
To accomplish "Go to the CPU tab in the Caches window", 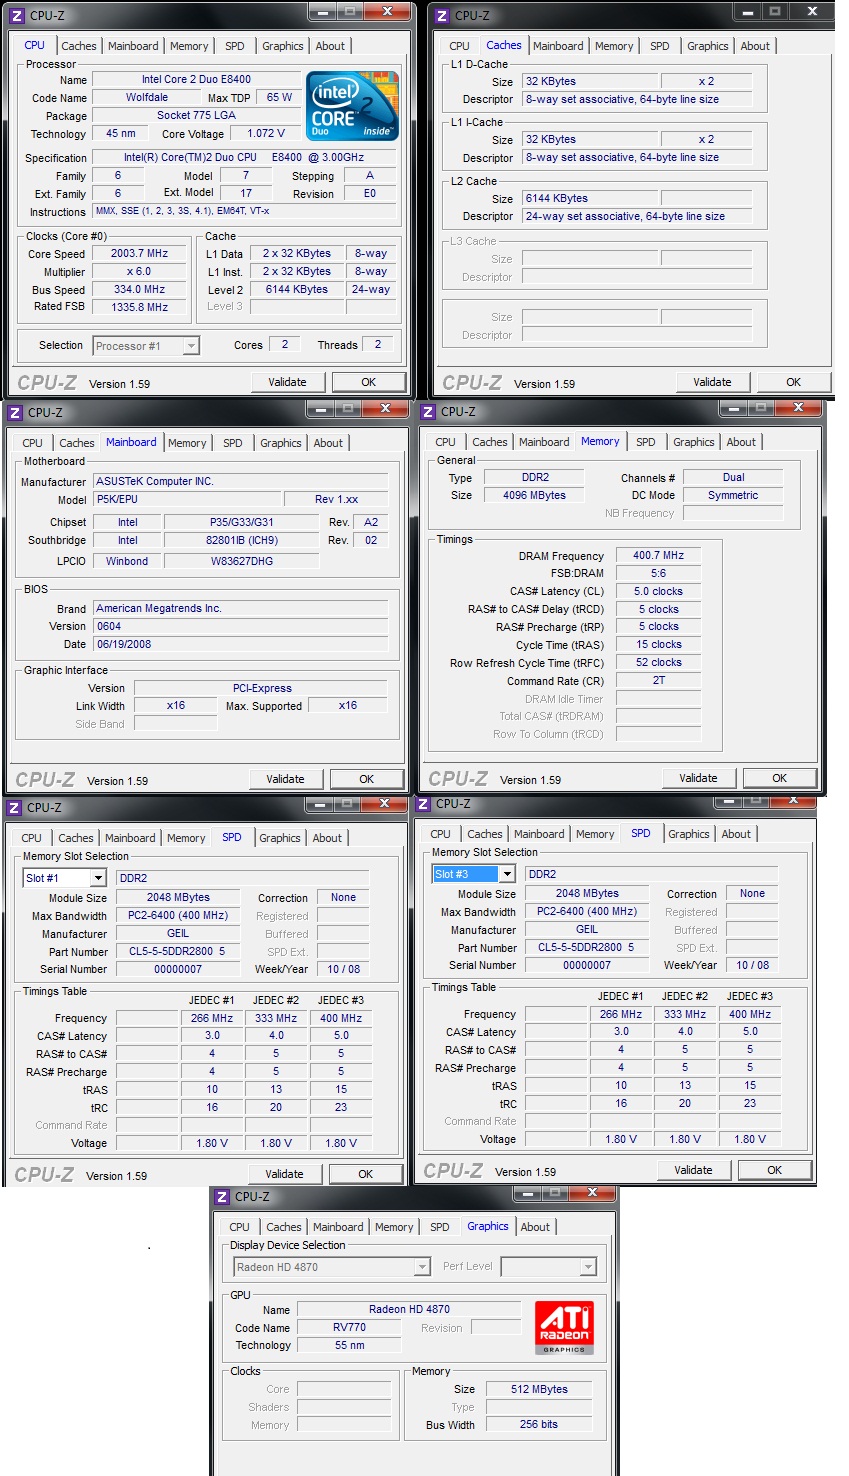I will click(x=459, y=46).
